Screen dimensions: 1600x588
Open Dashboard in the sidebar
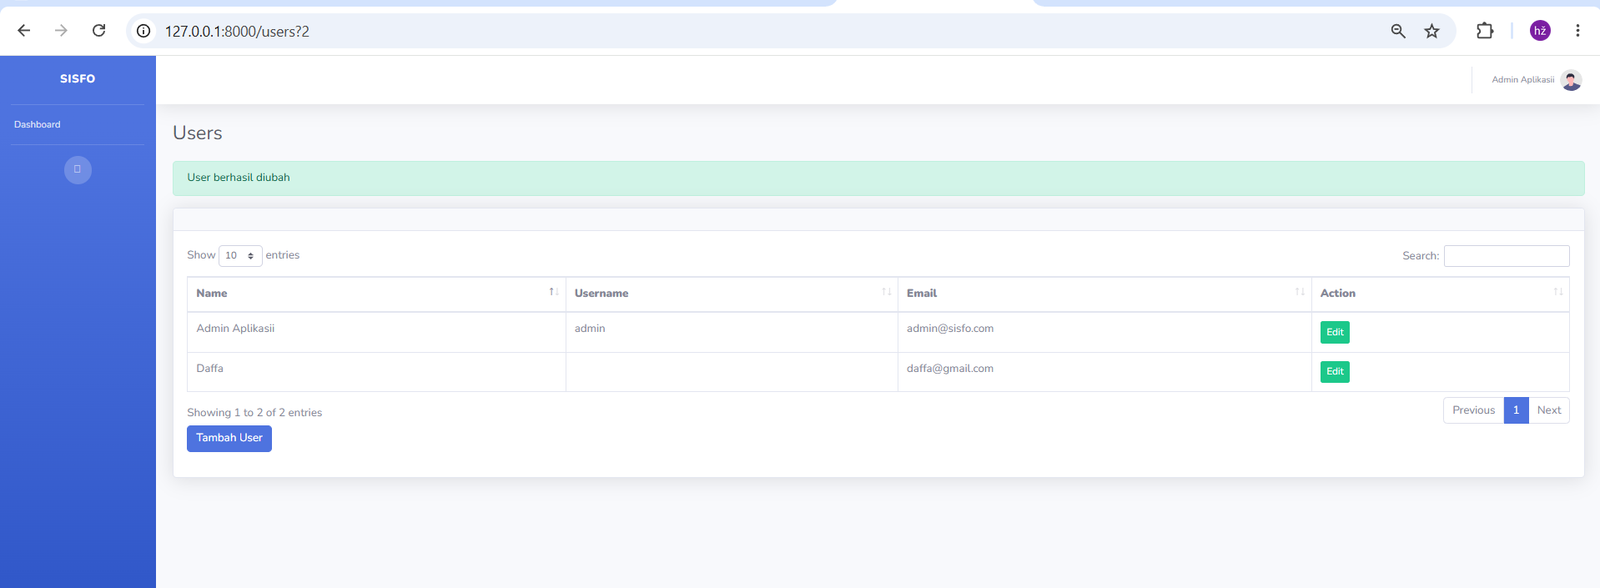[37, 125]
